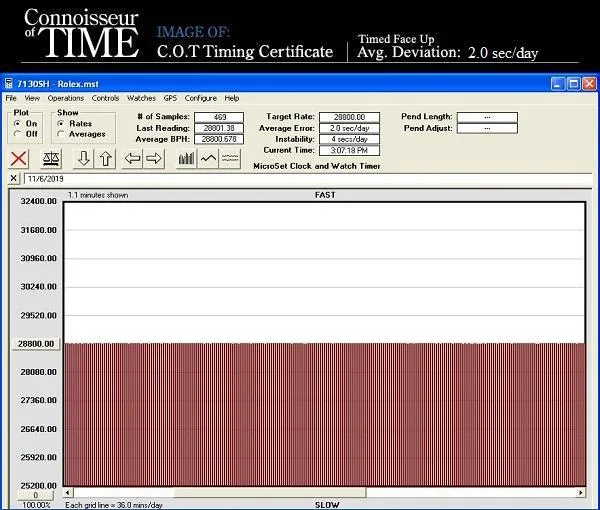The image size is (600, 510).
Task: Click the Current Time field
Action: pos(349,150)
